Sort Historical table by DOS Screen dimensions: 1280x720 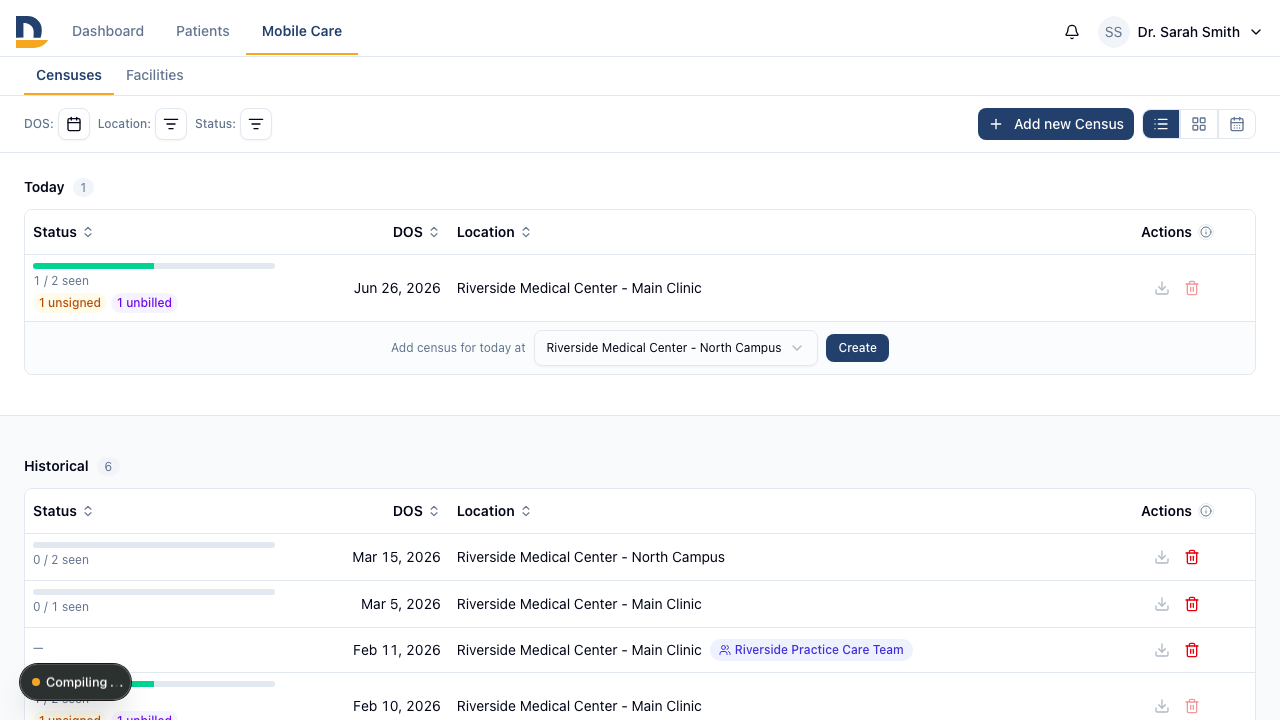[x=416, y=511]
